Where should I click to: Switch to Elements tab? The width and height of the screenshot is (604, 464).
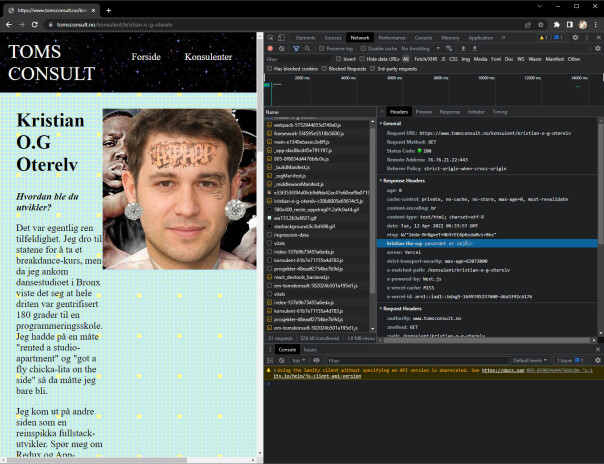pyautogui.click(x=305, y=38)
